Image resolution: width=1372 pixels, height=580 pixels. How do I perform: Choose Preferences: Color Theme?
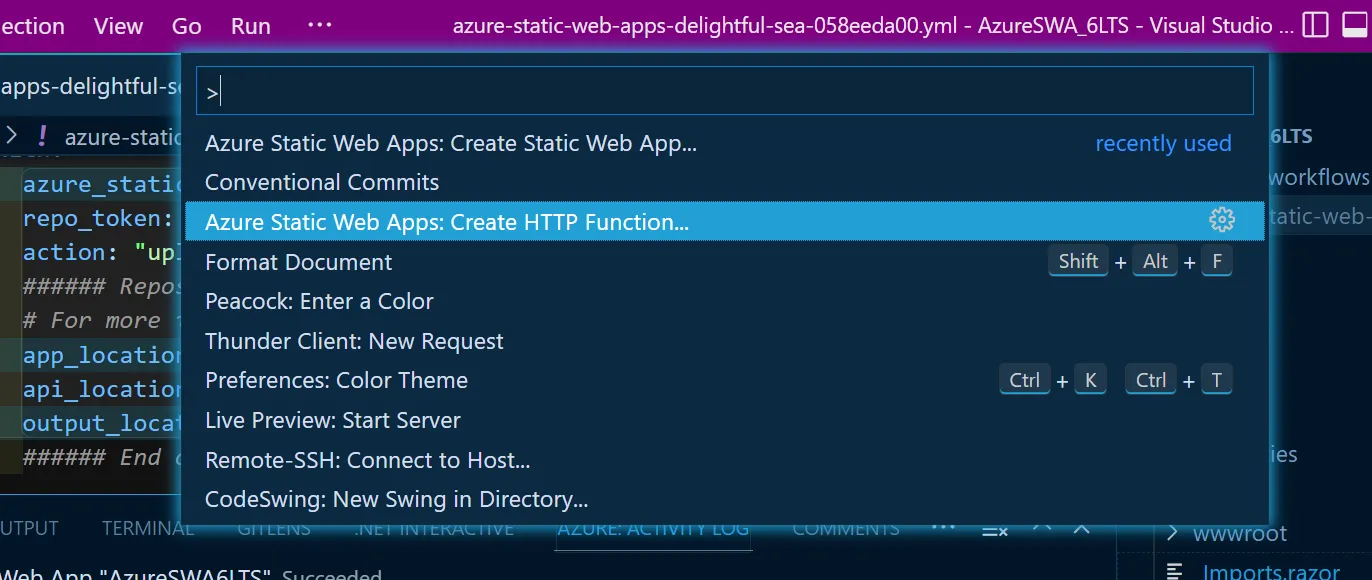pos(336,380)
